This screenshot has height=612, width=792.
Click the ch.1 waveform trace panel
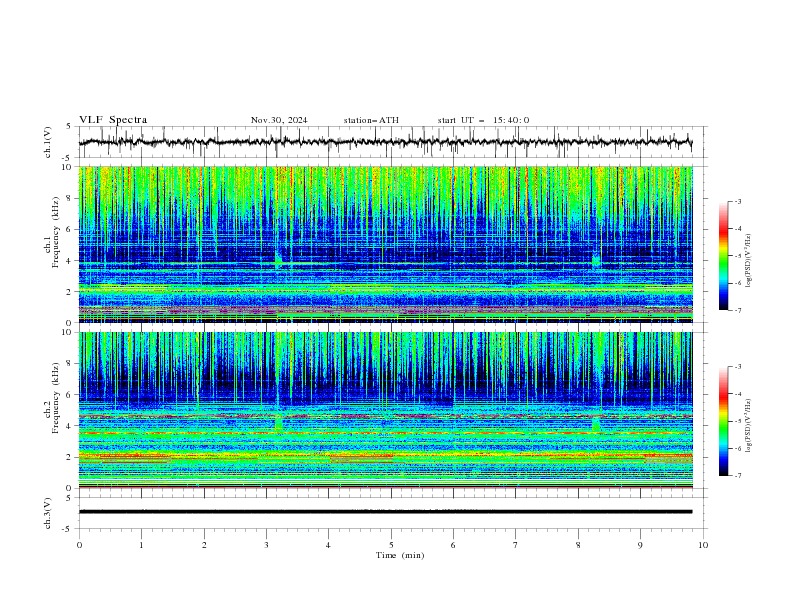393,142
